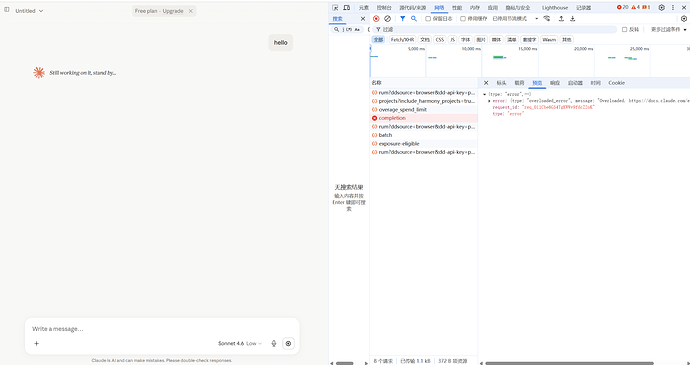Check the 反转 invert filter checkbox
Viewport: 690px width, 365px height.
point(624,29)
